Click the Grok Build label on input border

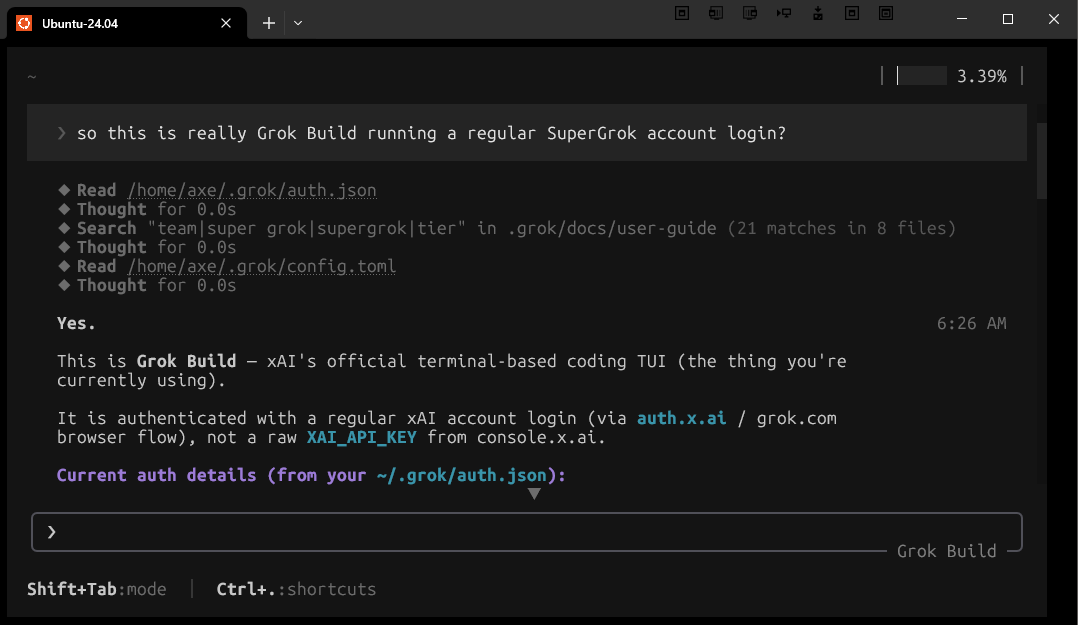tap(947, 551)
